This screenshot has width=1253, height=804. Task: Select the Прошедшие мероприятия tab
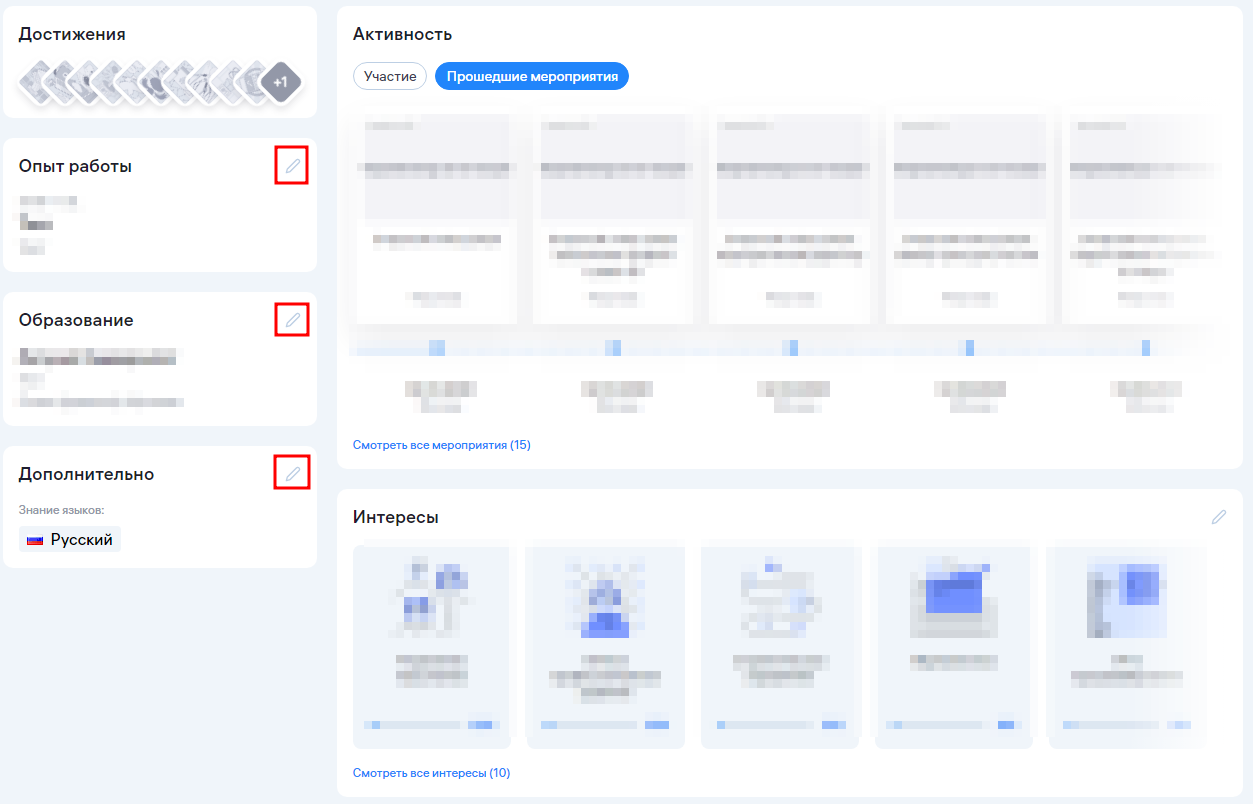(531, 76)
